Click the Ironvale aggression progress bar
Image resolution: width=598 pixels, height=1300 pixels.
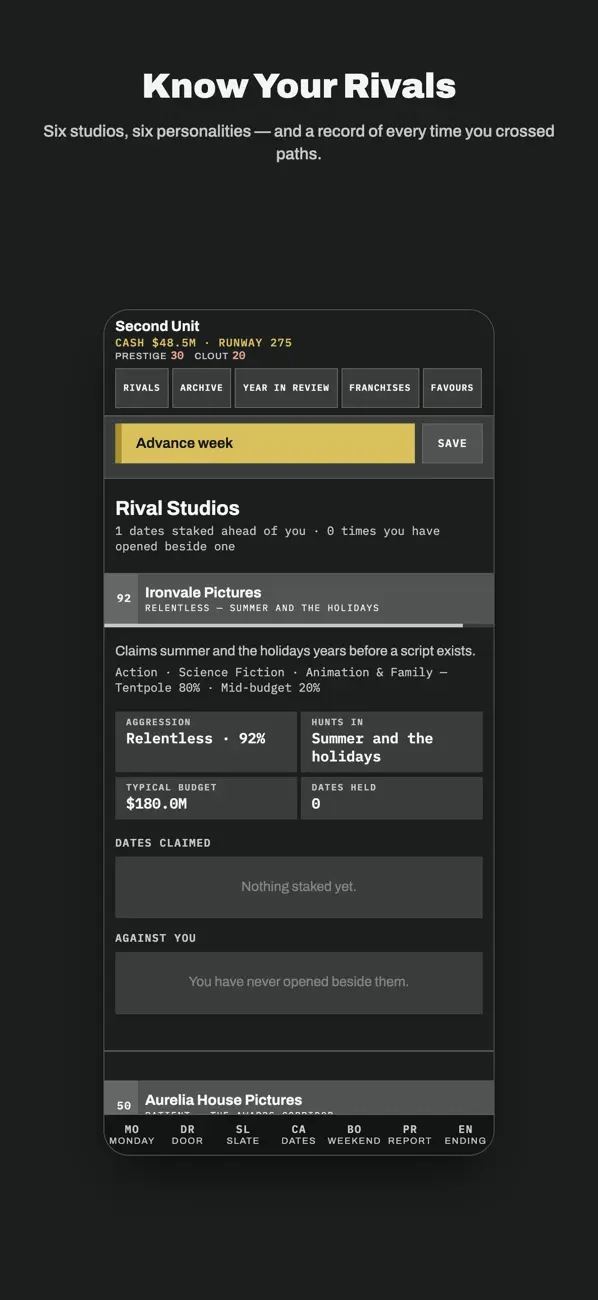point(299,625)
